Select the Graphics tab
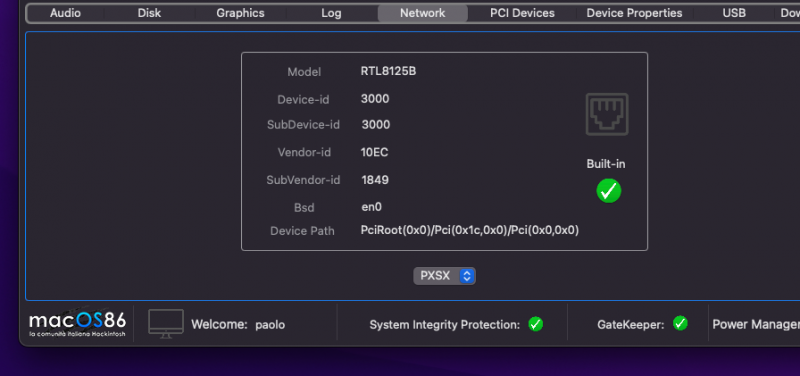 [240, 13]
